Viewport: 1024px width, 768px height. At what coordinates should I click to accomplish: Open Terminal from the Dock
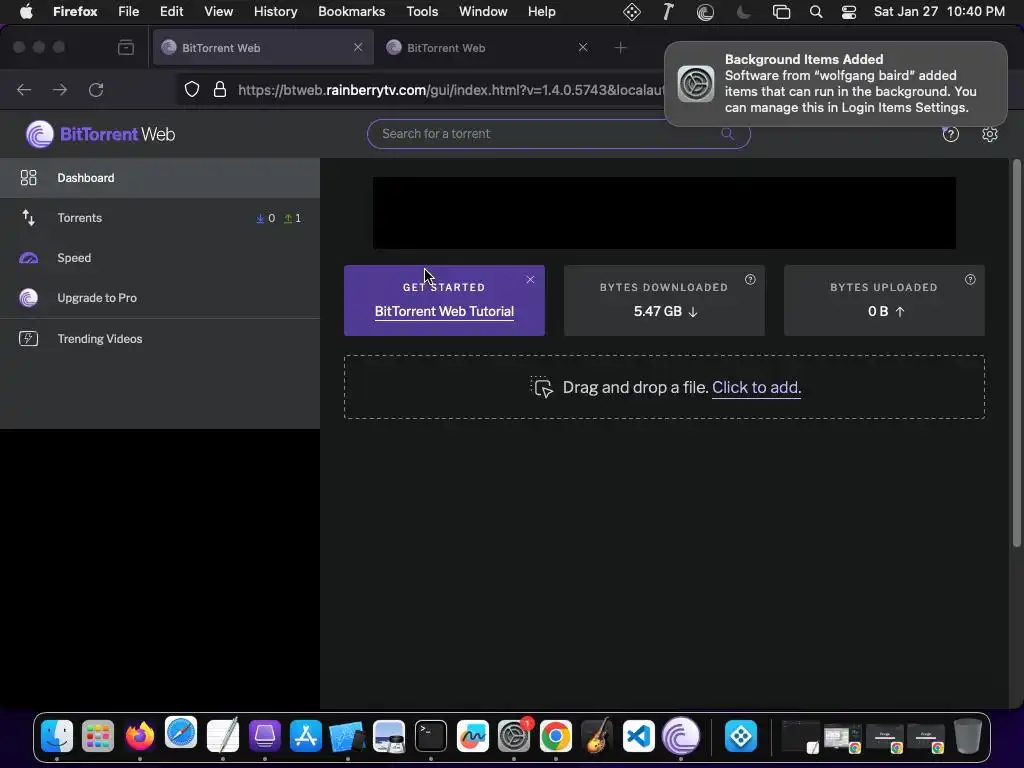[431, 737]
